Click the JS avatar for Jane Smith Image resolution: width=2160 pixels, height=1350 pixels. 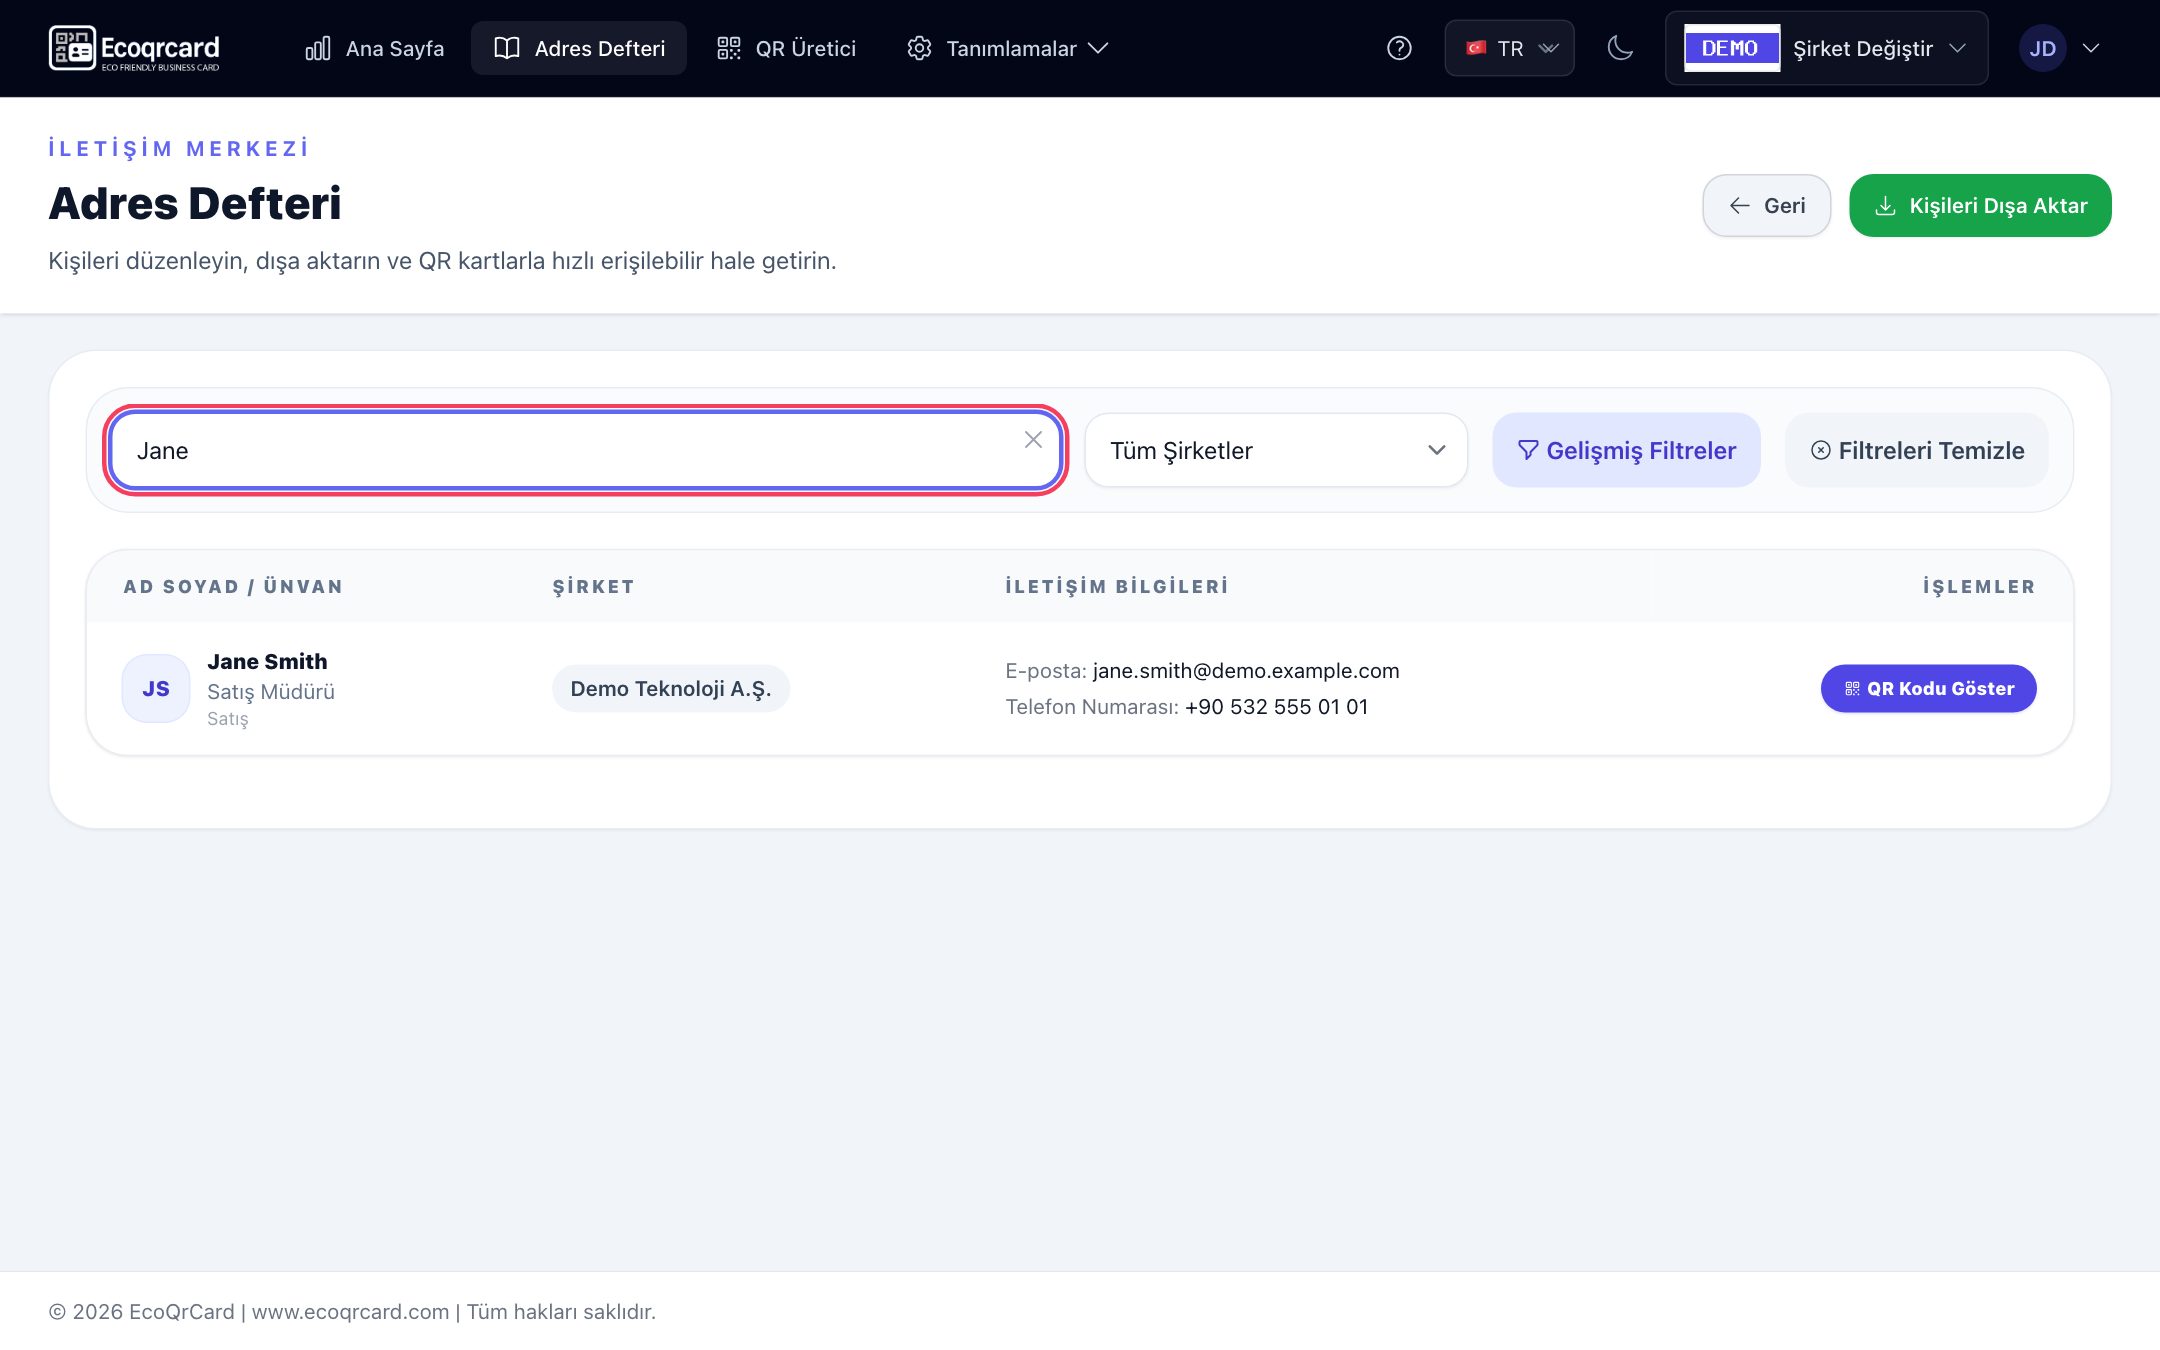pos(156,688)
